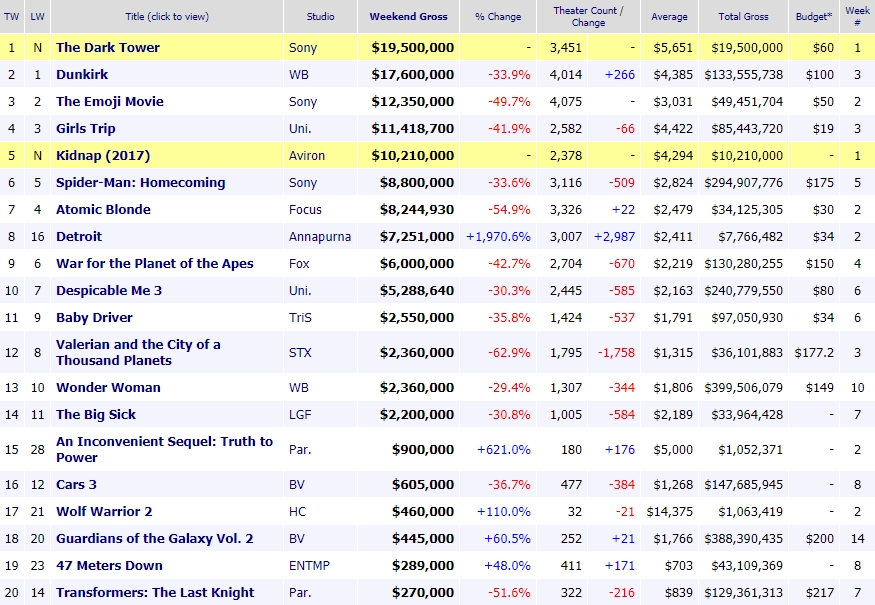This screenshot has height=605, width=875.
Task: Sort by Total Gross header
Action: click(743, 16)
